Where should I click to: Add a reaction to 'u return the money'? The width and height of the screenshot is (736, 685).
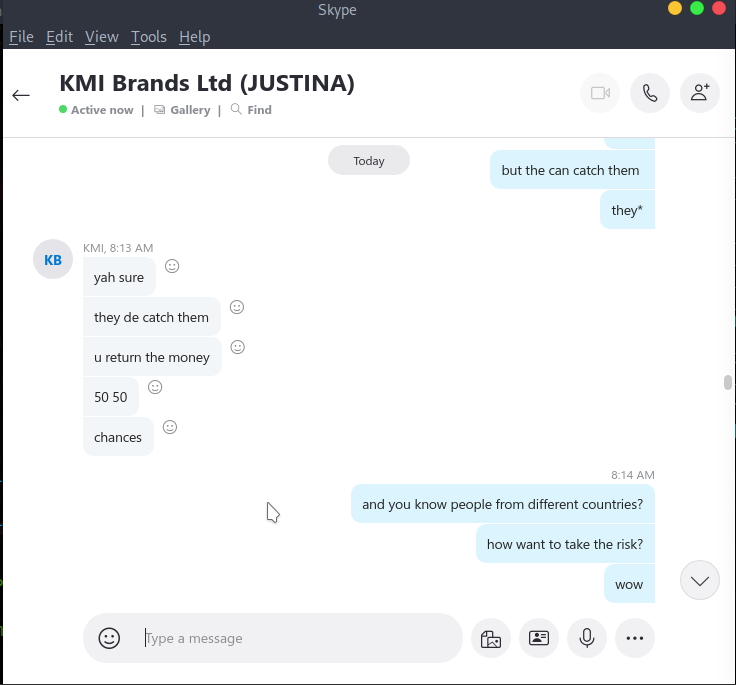point(238,347)
